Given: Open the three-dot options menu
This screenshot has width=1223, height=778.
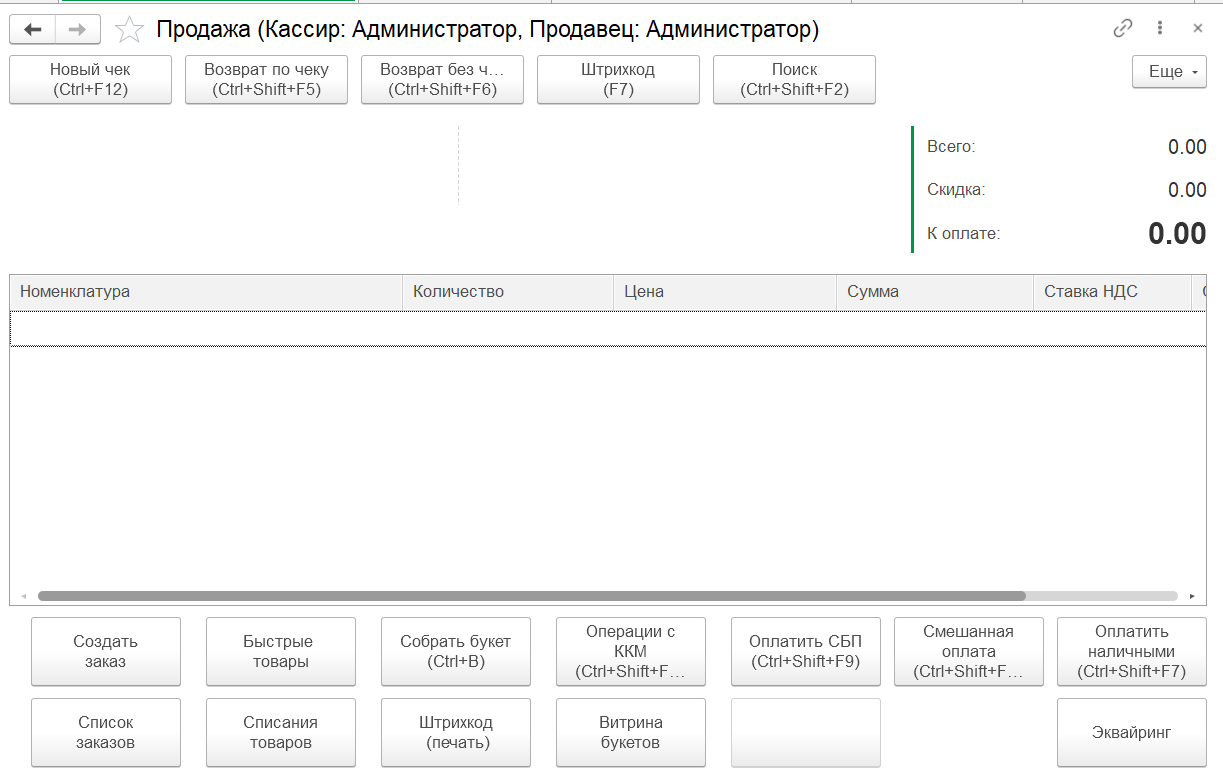Looking at the screenshot, I should [x=1160, y=29].
